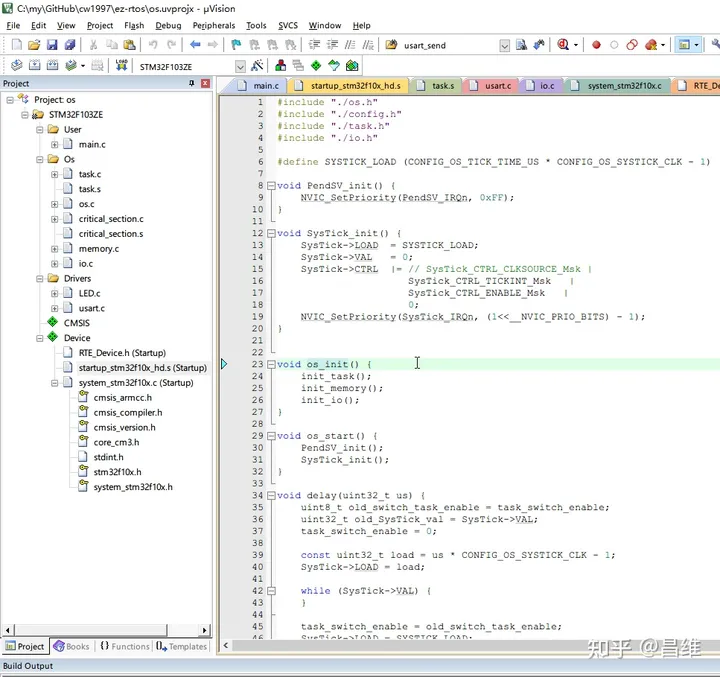Indent selected lines using the indent icon
720x677 pixels.
tap(314, 45)
